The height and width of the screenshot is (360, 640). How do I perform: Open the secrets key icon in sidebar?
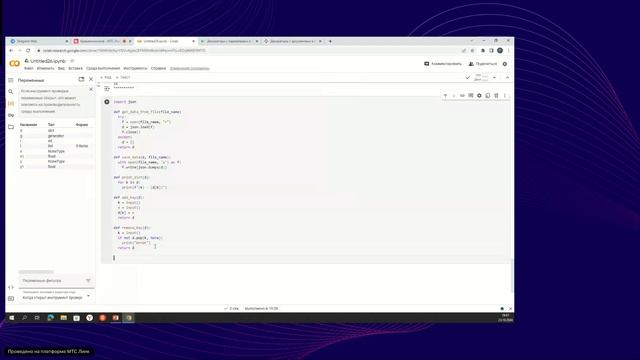tap(11, 116)
